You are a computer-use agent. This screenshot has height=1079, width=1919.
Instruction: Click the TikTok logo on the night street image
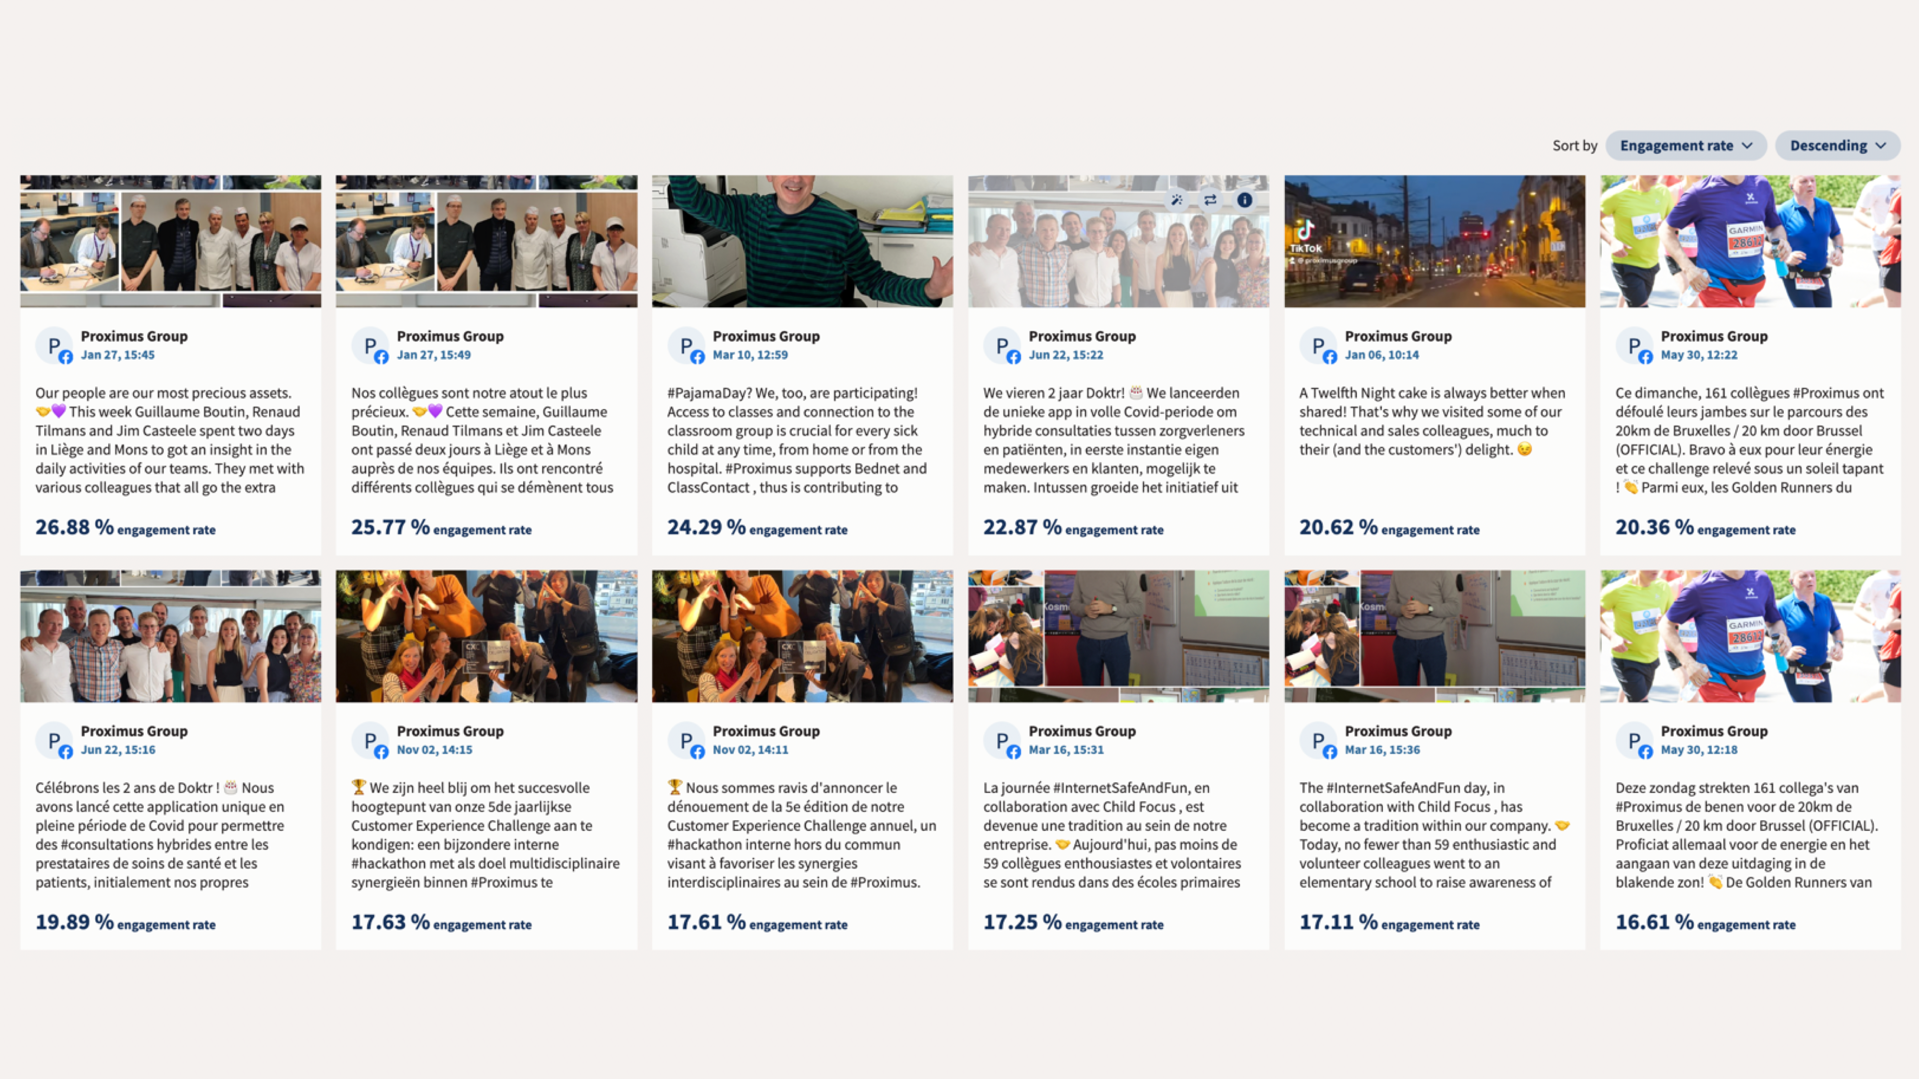pos(1305,236)
